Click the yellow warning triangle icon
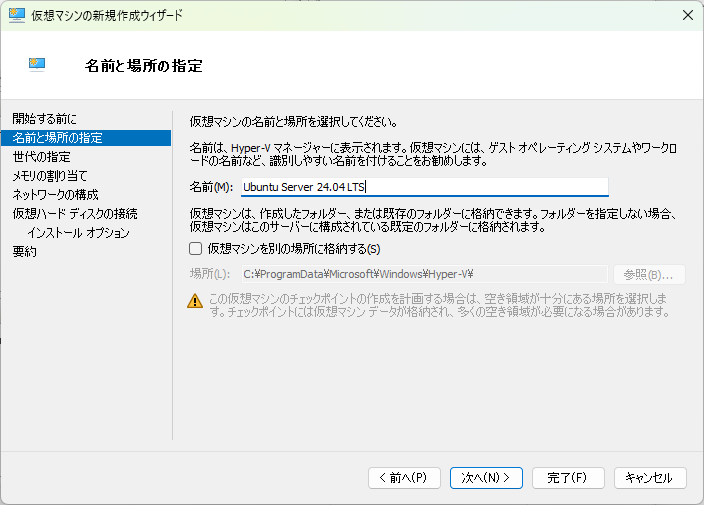 point(195,301)
